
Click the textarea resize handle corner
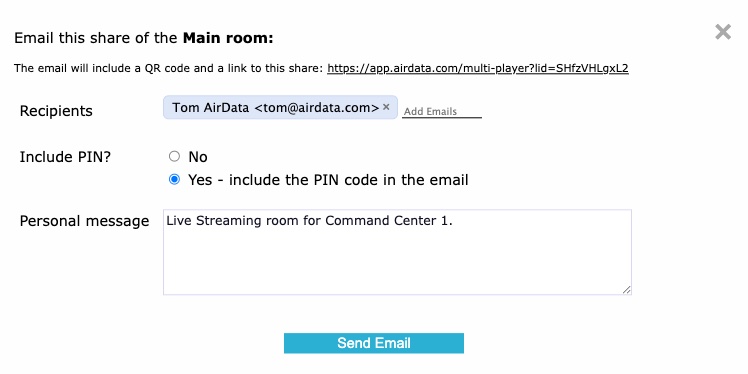point(626,290)
